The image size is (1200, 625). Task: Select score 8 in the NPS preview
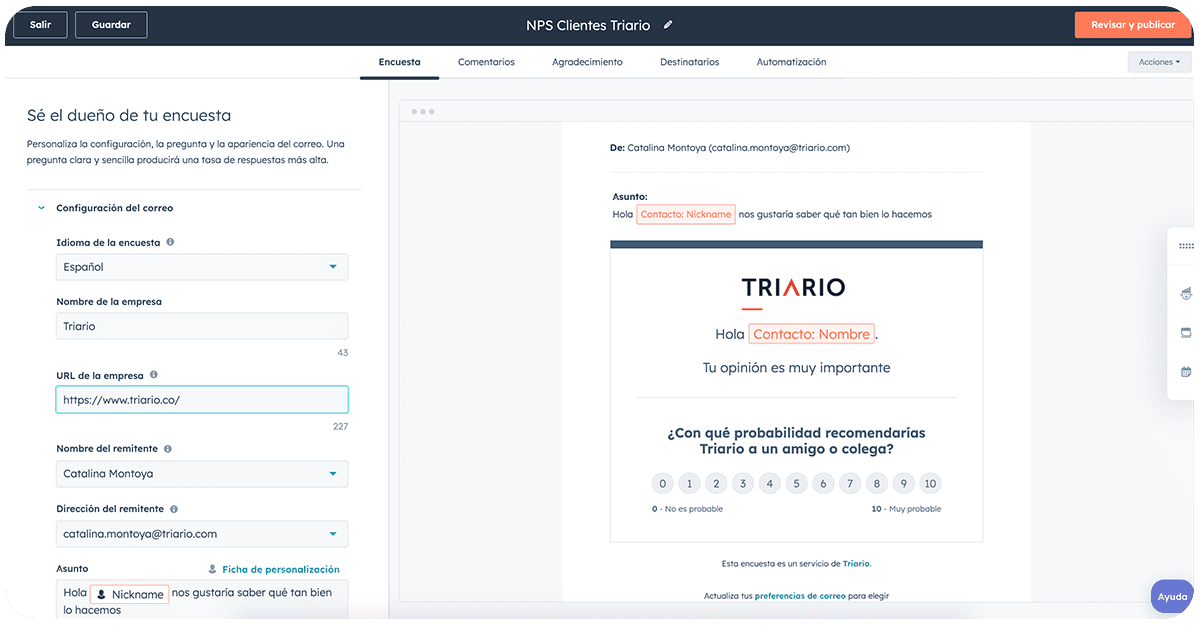tap(877, 484)
